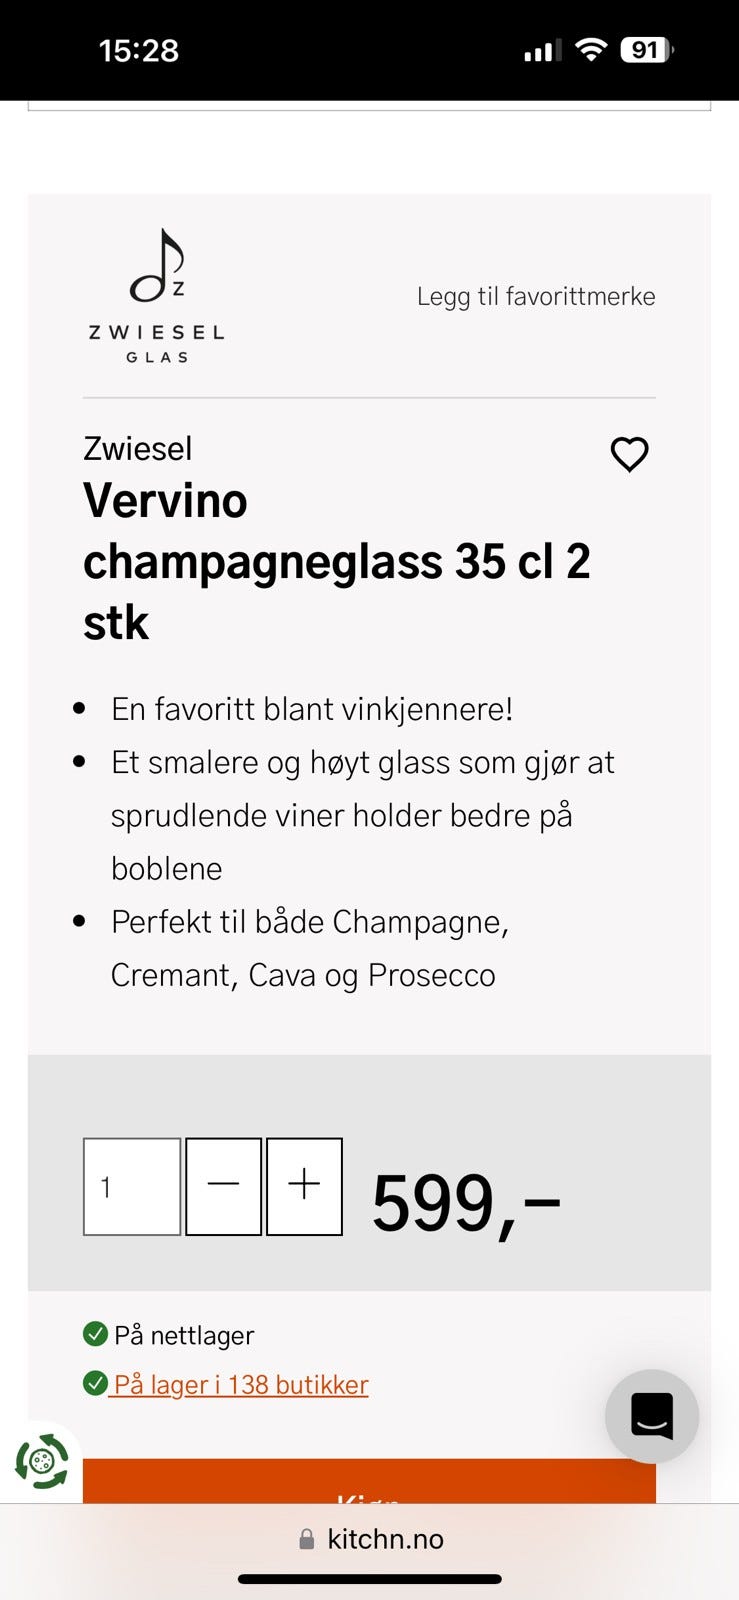Decrease quantity with the minus button
The width and height of the screenshot is (739, 1600).
coord(224,1186)
